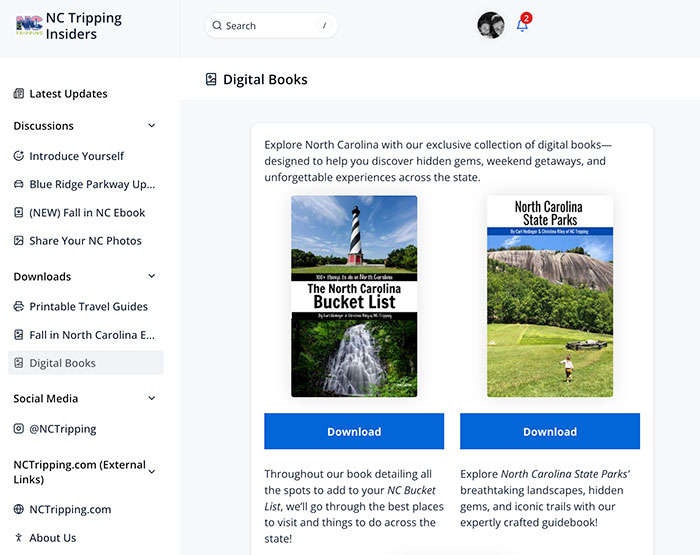Image resolution: width=700 pixels, height=555 pixels.
Task: Click the Share Your NC Photos image icon
Action: [x=19, y=241]
